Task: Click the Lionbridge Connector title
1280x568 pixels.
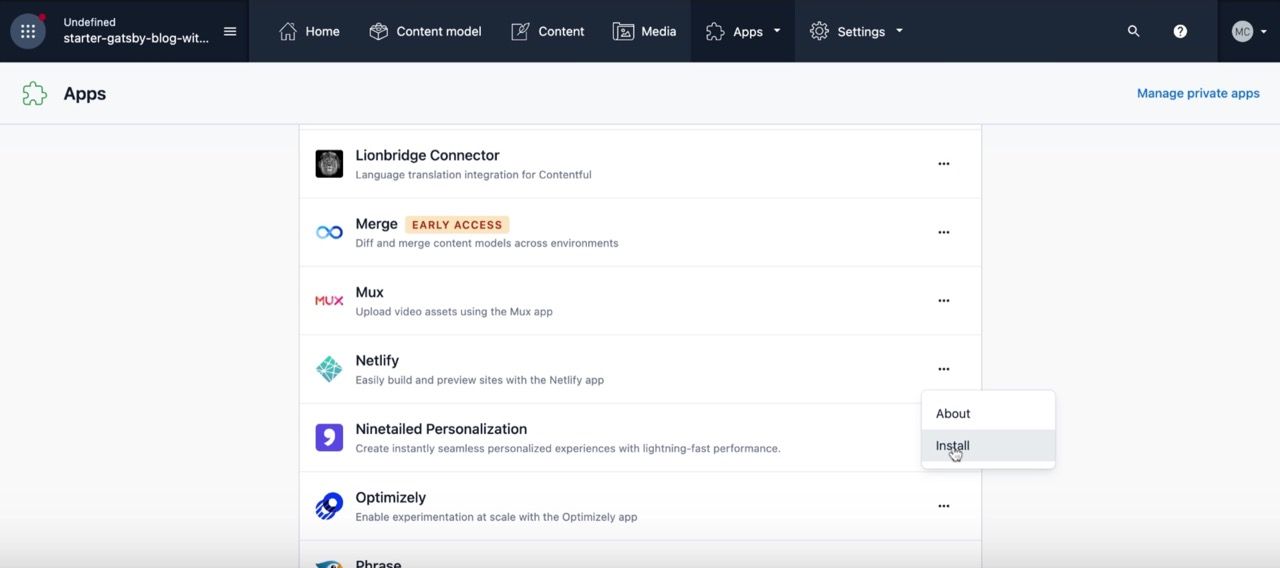Action: tap(427, 155)
